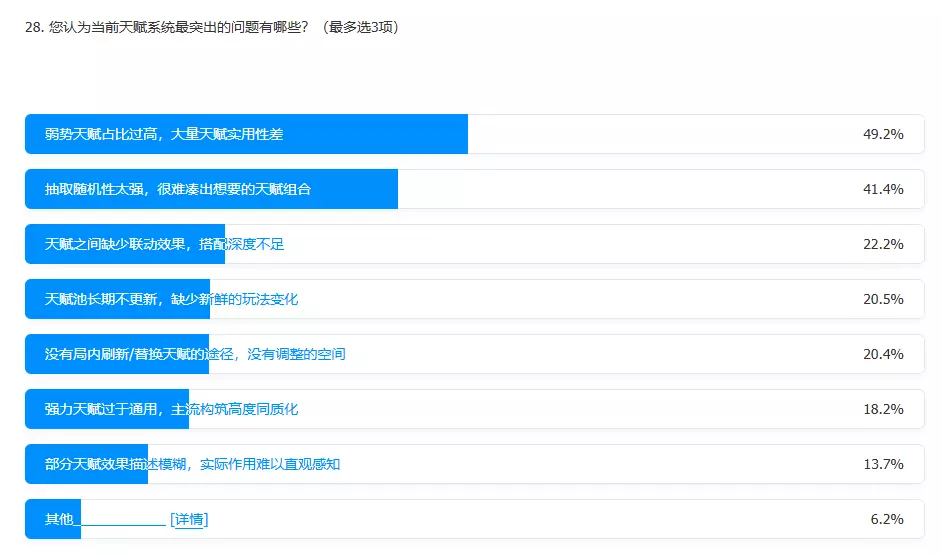The width and height of the screenshot is (942, 556).
Task: Click the 抽取随机性太强 option bar
Action: [x=474, y=189]
